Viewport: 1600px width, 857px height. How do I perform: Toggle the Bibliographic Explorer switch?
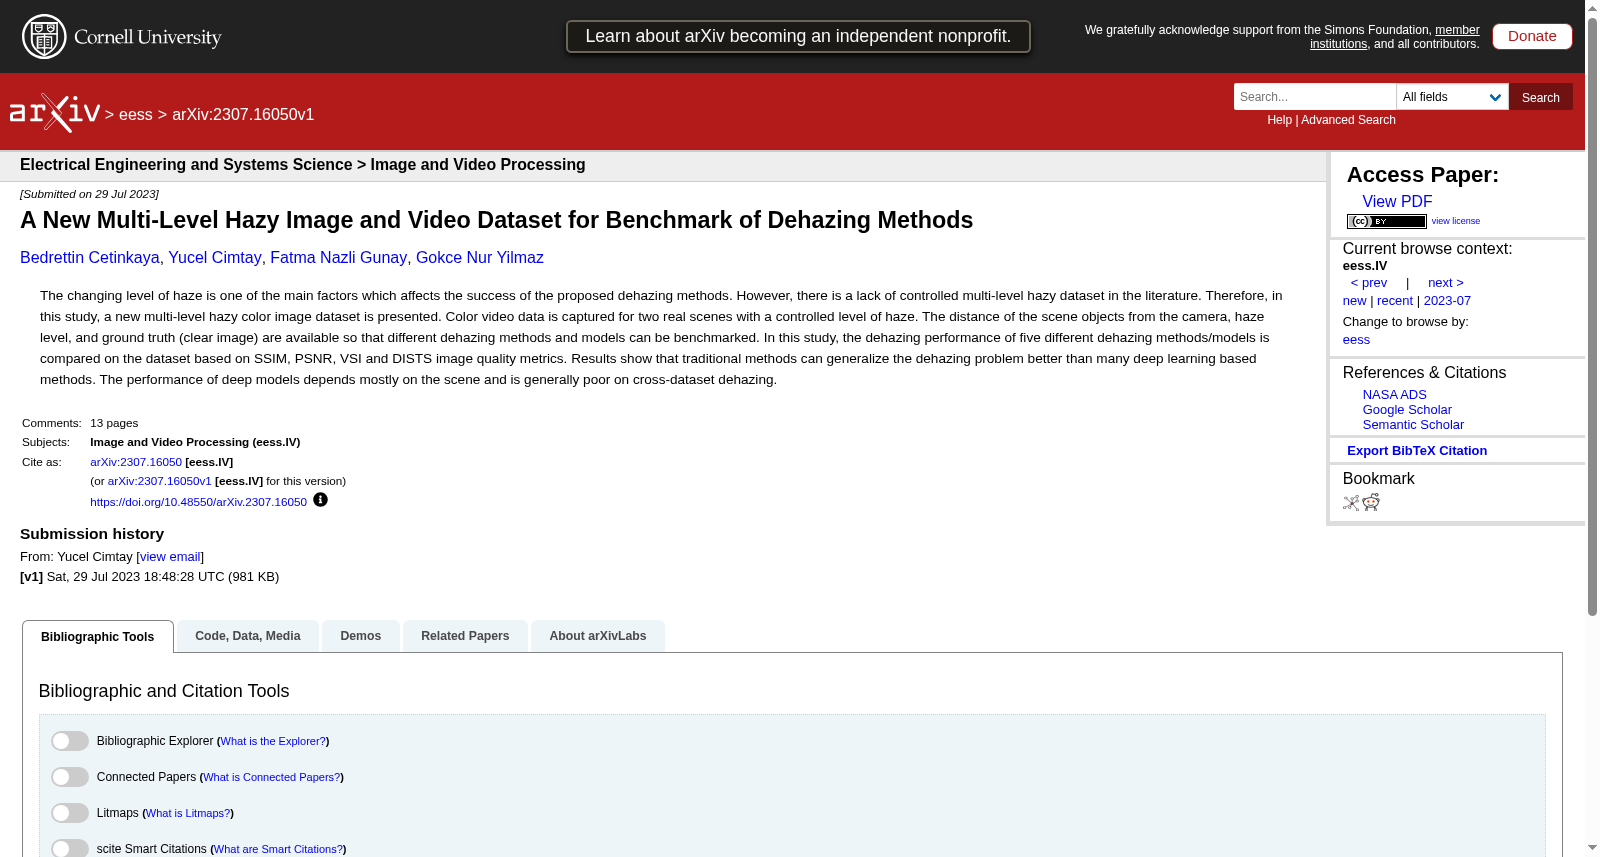70,741
